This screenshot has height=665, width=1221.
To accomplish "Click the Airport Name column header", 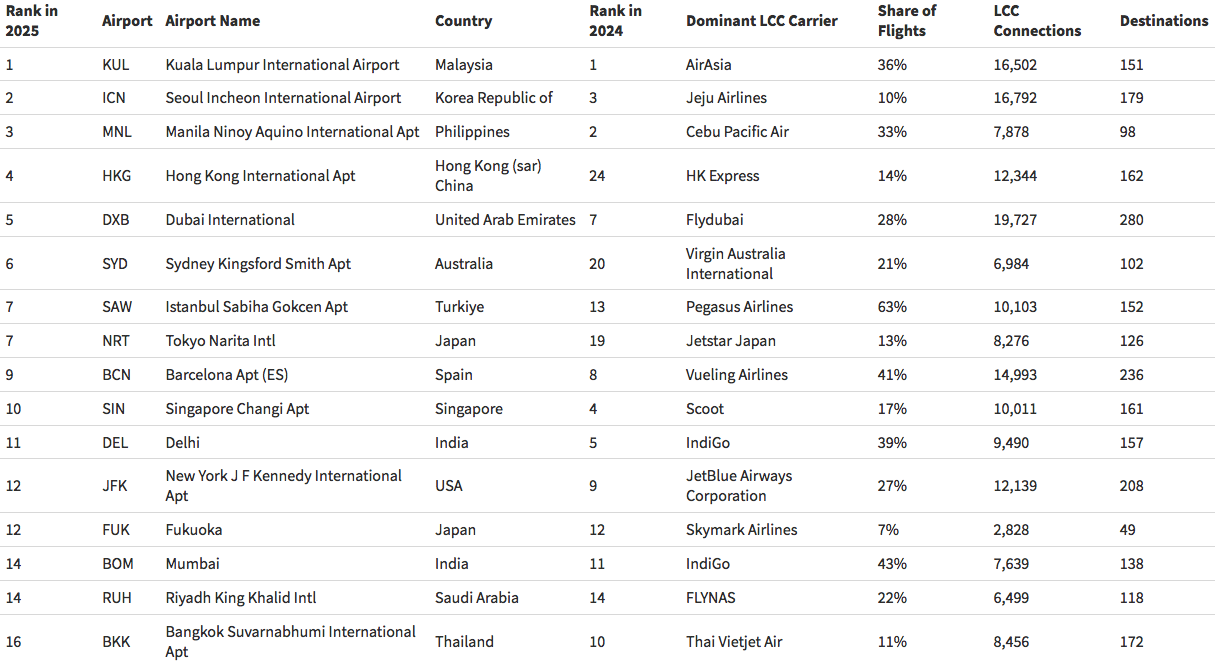I will tap(212, 21).
